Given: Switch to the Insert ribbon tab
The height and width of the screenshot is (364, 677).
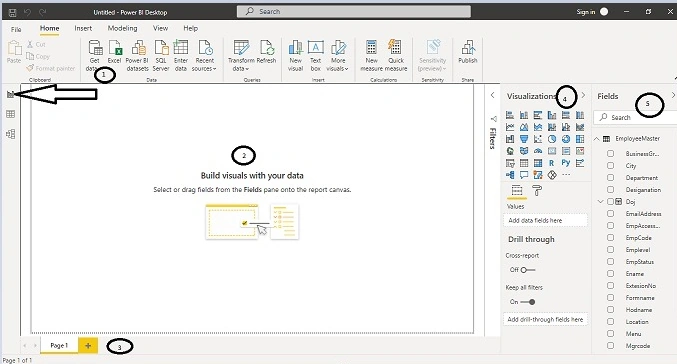Looking at the screenshot, I should (83, 28).
